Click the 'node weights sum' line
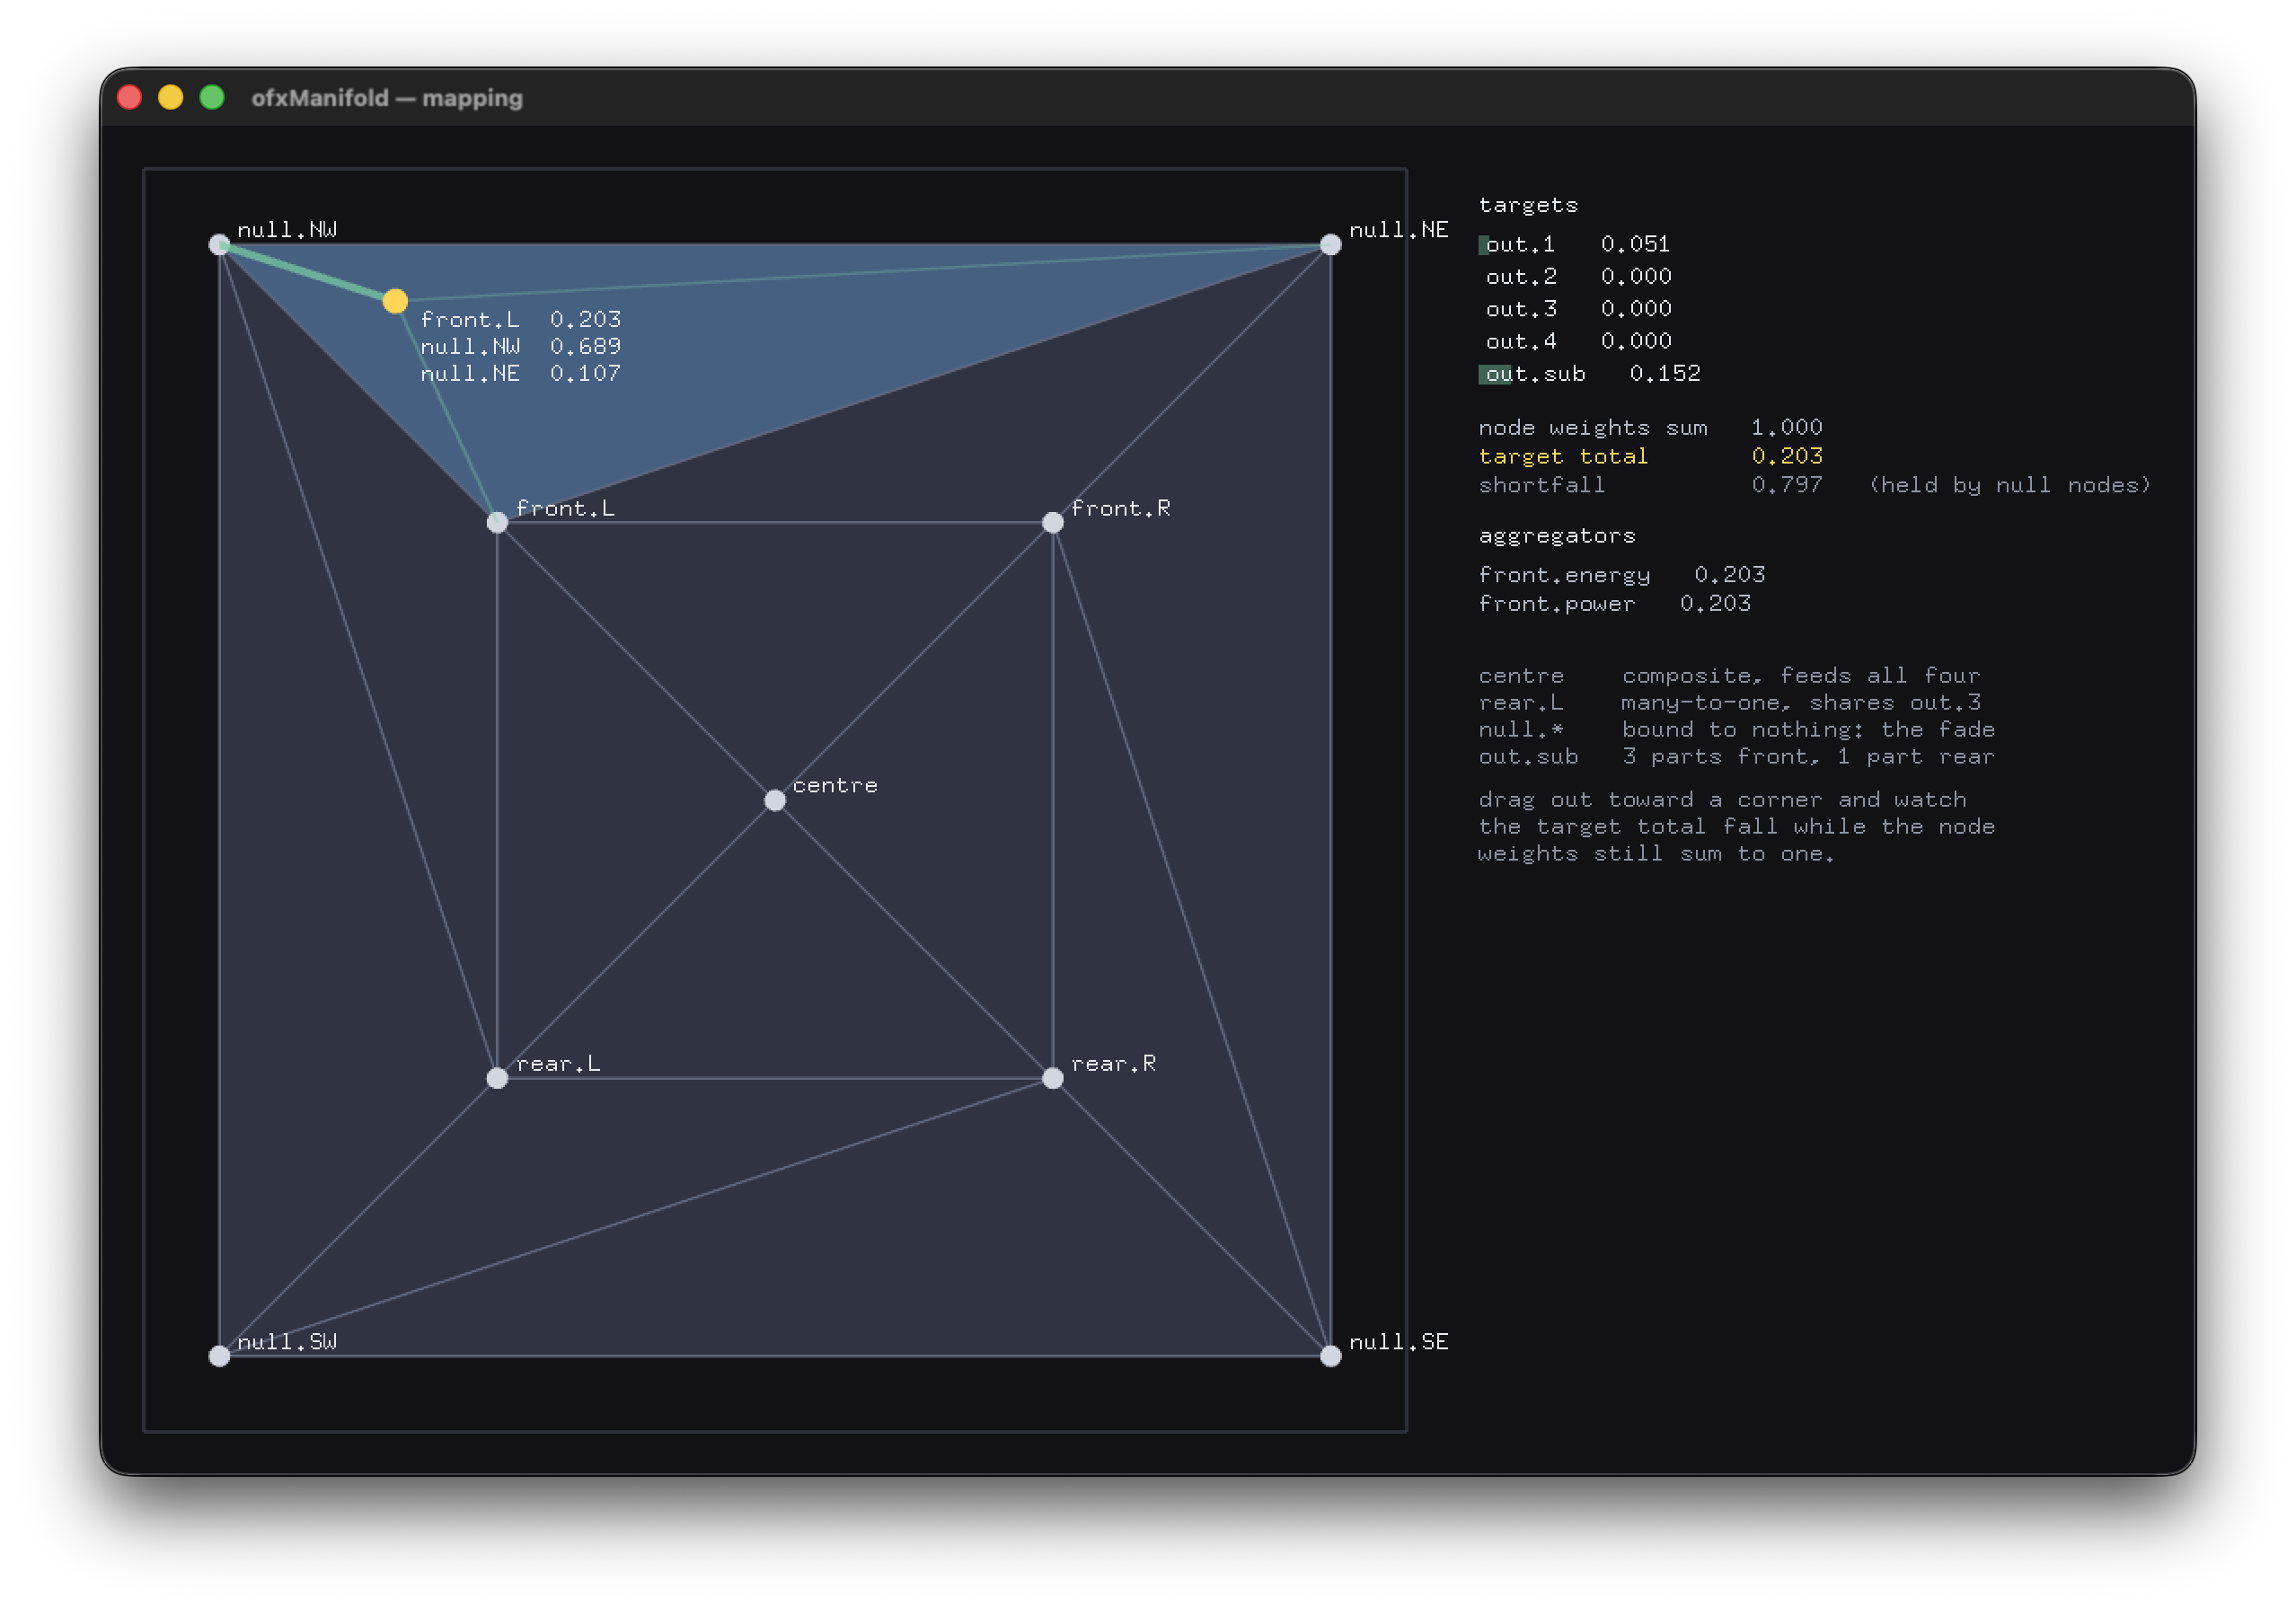2296x1608 pixels. tap(1650, 428)
